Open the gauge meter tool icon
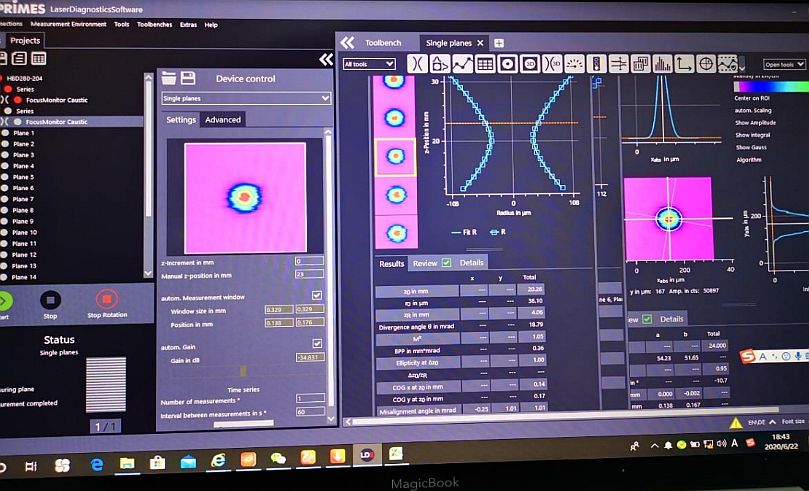 coord(575,63)
